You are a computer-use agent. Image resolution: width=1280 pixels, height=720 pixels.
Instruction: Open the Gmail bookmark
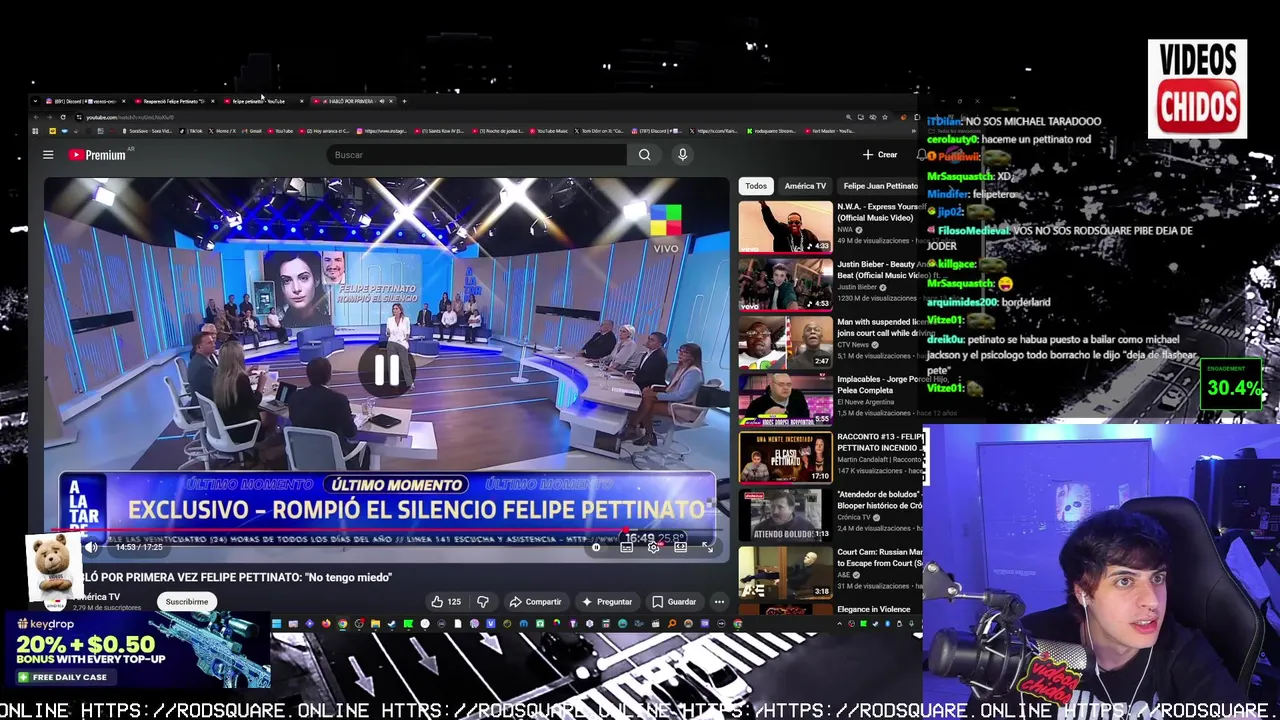252,131
